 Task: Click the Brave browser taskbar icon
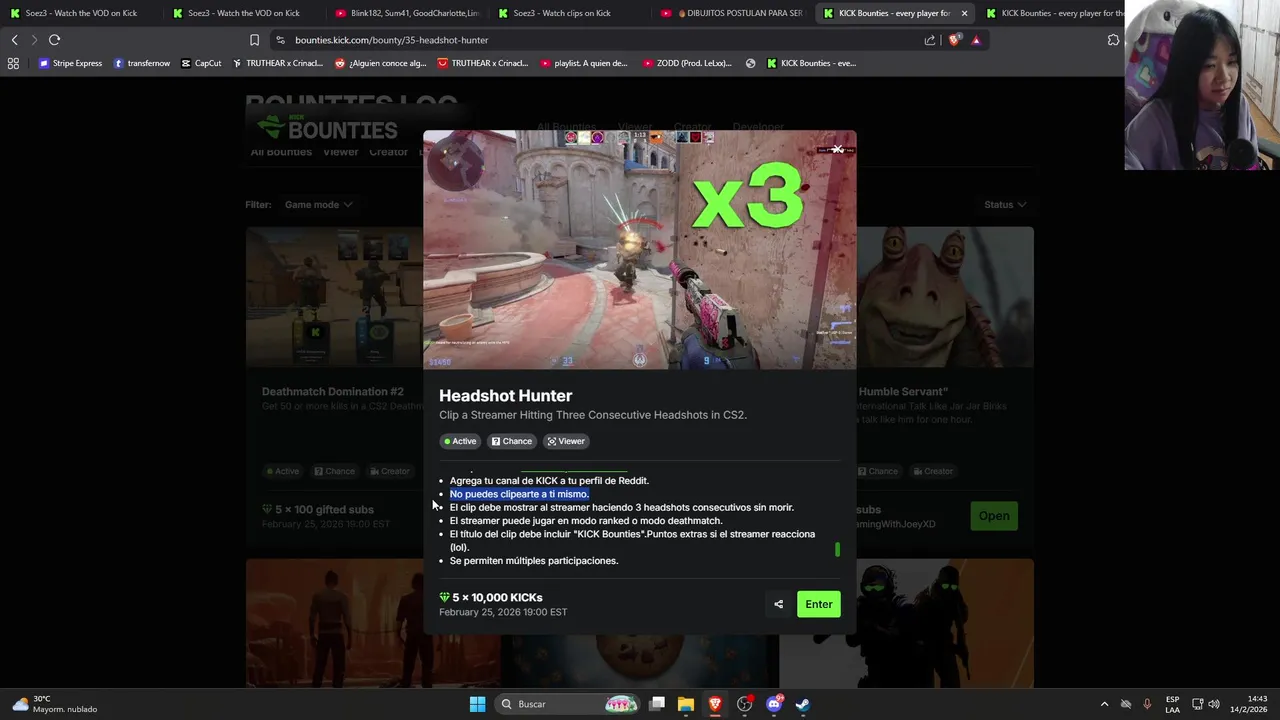pyautogui.click(x=715, y=704)
